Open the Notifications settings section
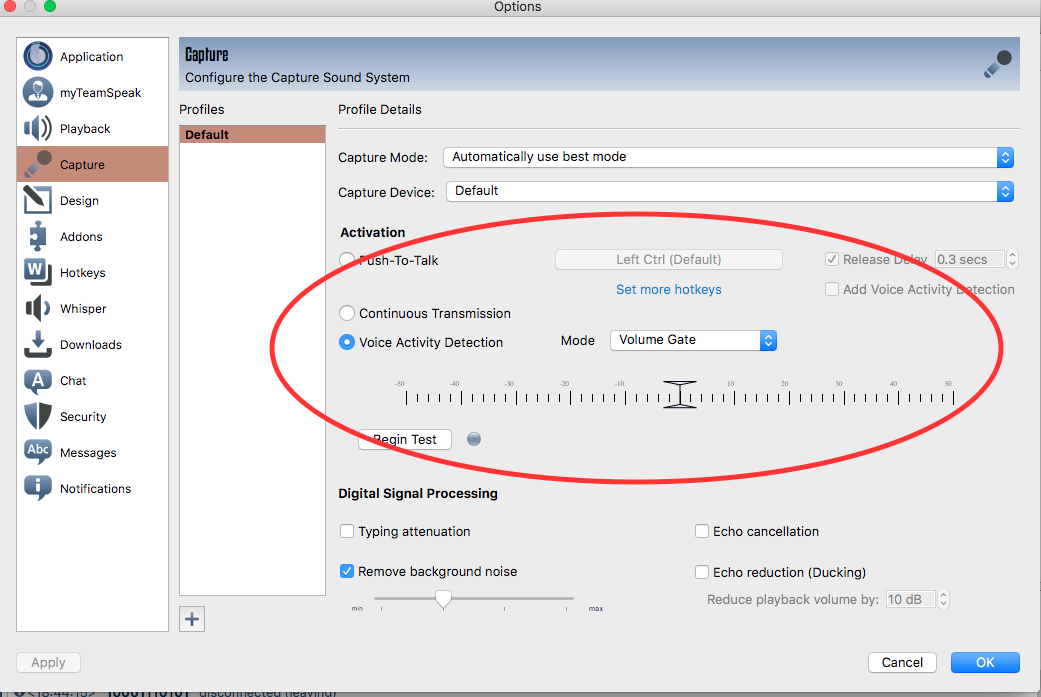 (37, 488)
